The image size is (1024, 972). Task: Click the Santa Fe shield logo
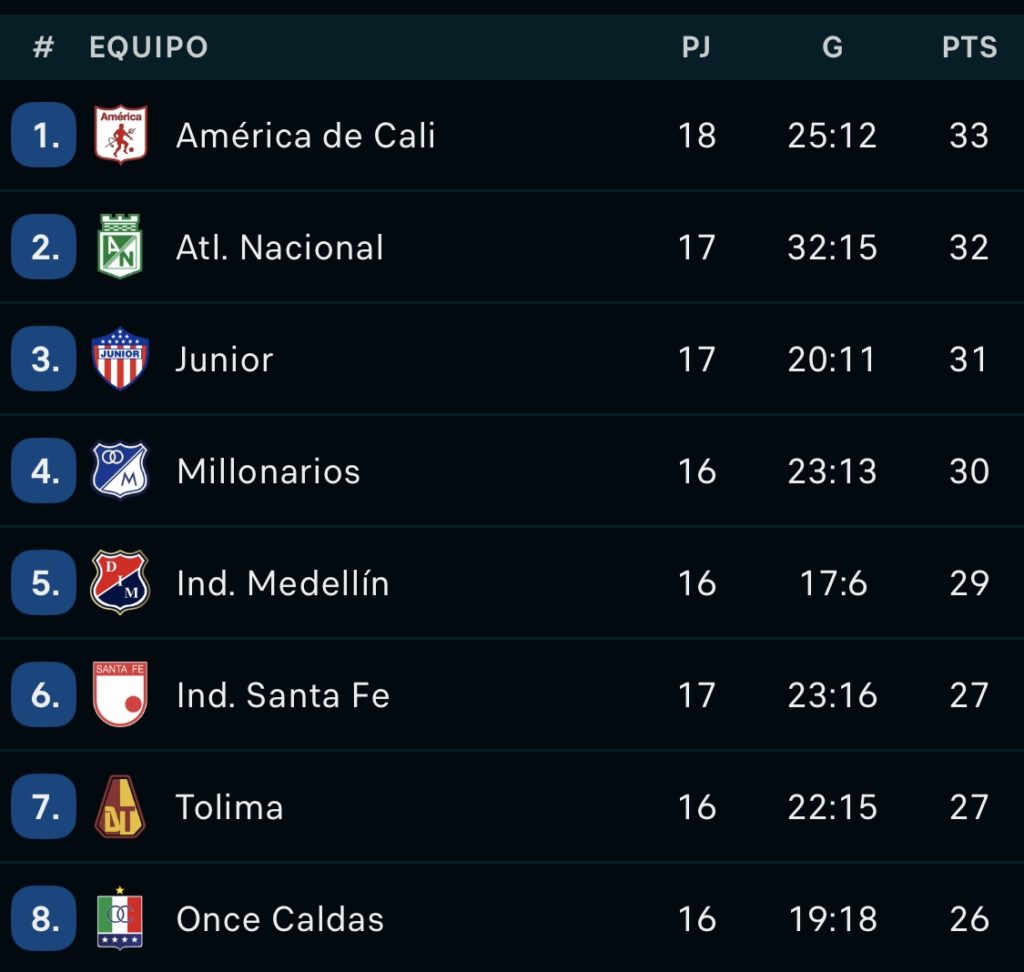click(120, 694)
